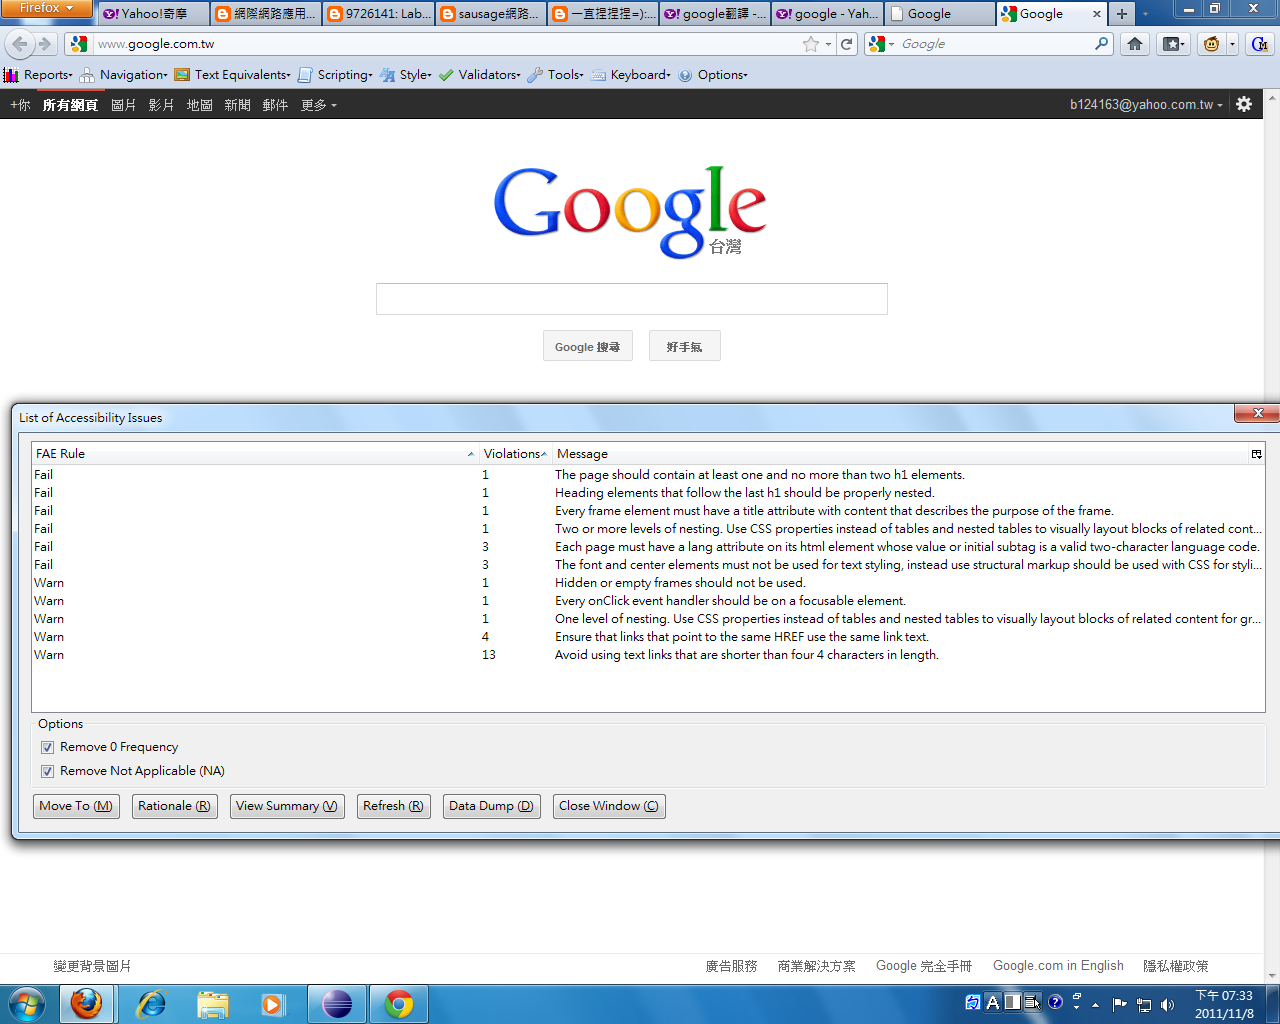The width and height of the screenshot is (1280, 1024).
Task: Open 圖片 in the Google top bar
Action: point(124,105)
